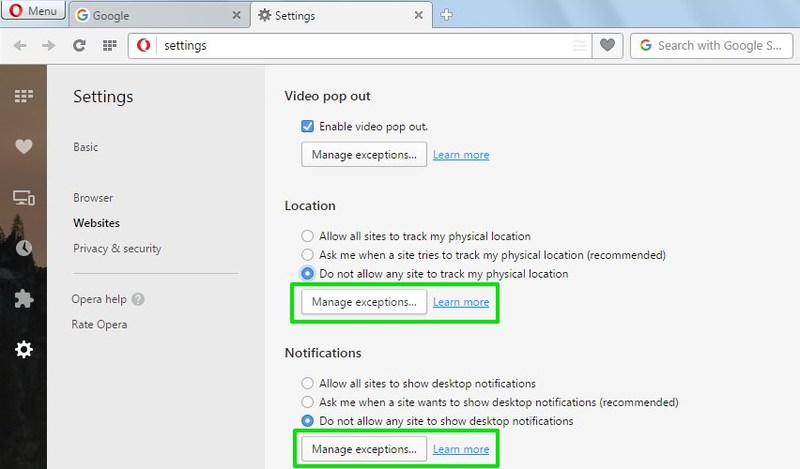
Task: Open synced devices tabs in sidebar
Action: click(23, 198)
